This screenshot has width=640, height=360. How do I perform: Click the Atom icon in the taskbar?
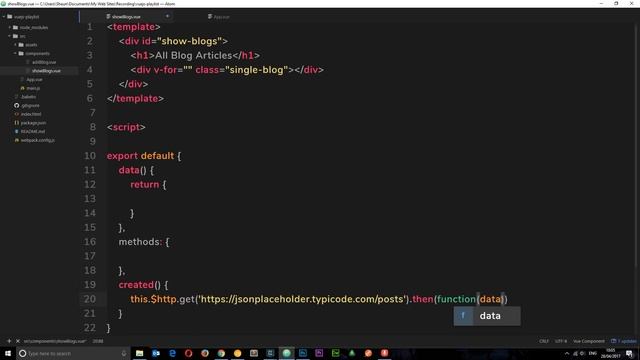pos(287,353)
